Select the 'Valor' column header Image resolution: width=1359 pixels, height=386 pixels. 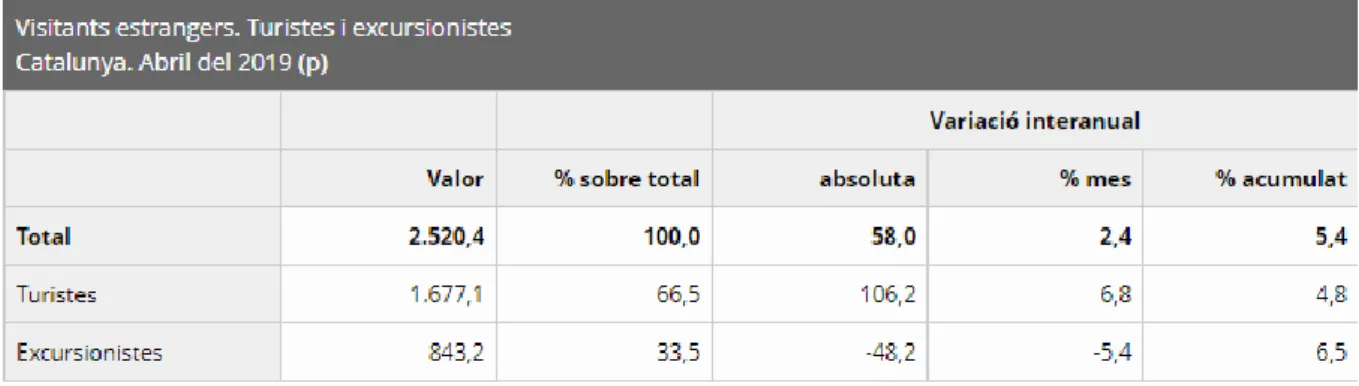pyautogui.click(x=458, y=180)
